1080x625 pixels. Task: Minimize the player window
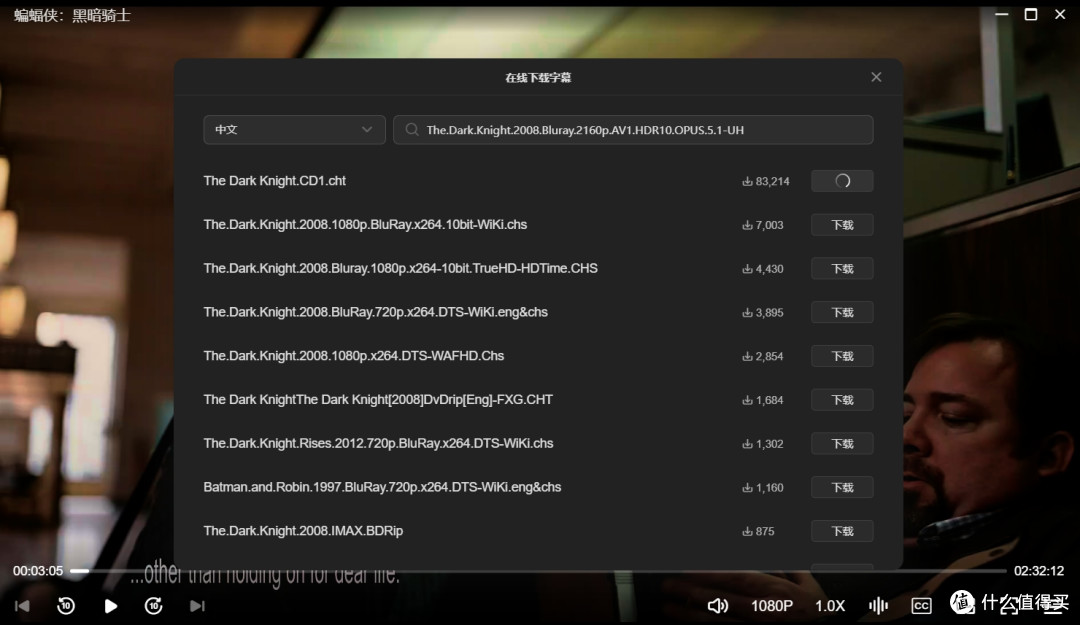coord(1001,14)
